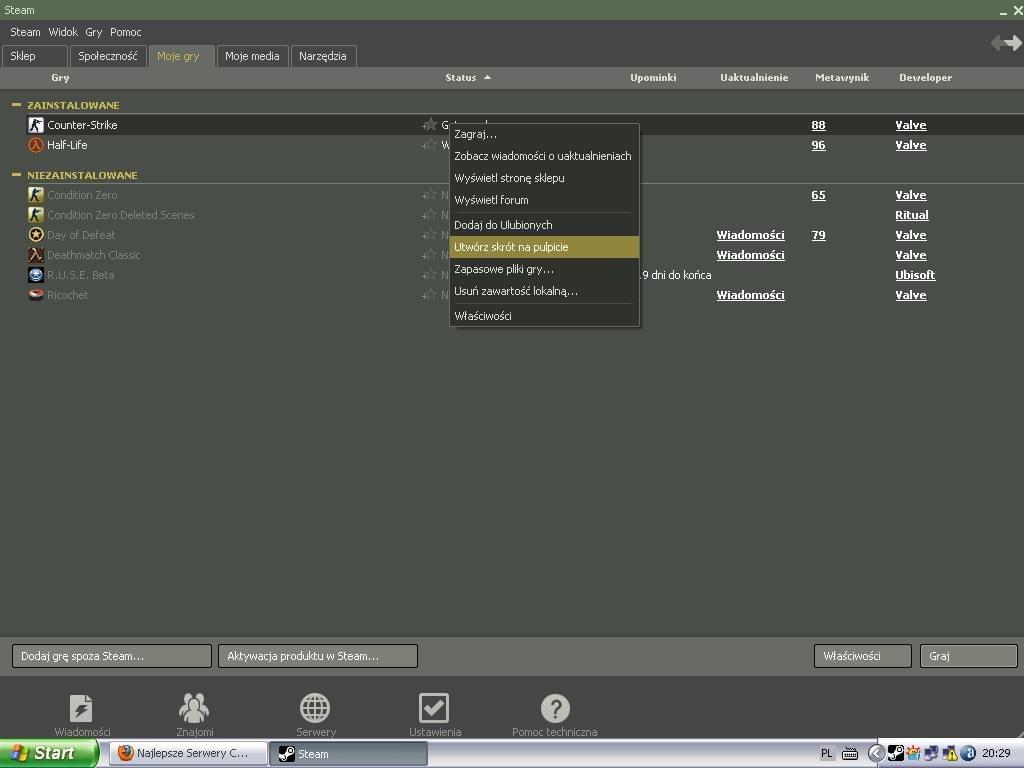The image size is (1024, 768).
Task: Toggle favorite star for R.U.S.E. Beta
Action: click(429, 275)
